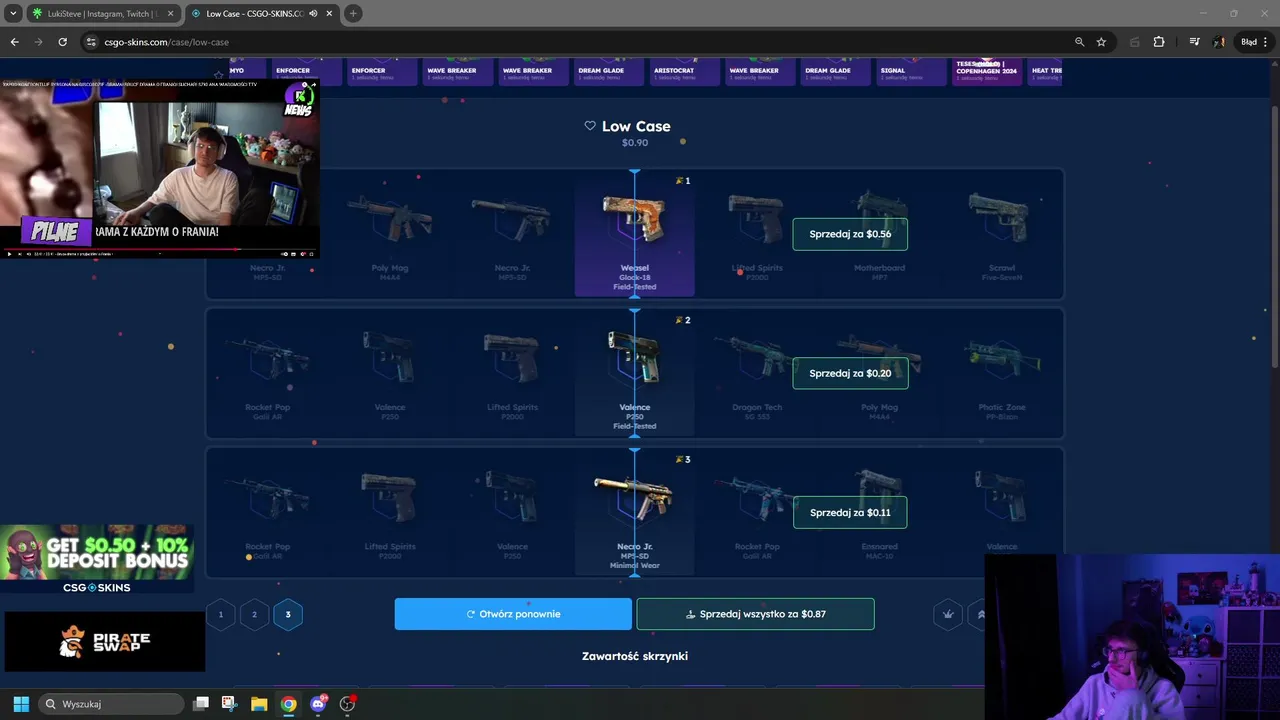The image size is (1280, 720).
Task: Open the OBS icon in the taskbar
Action: (348, 704)
